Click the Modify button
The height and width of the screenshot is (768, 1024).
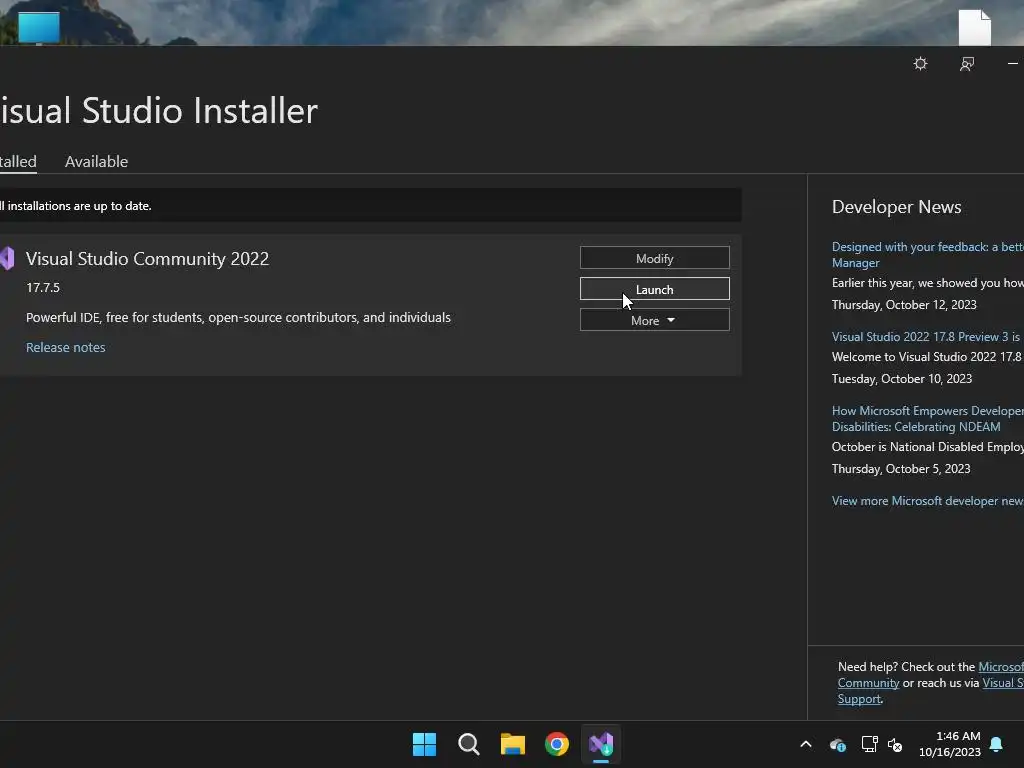[x=654, y=258]
